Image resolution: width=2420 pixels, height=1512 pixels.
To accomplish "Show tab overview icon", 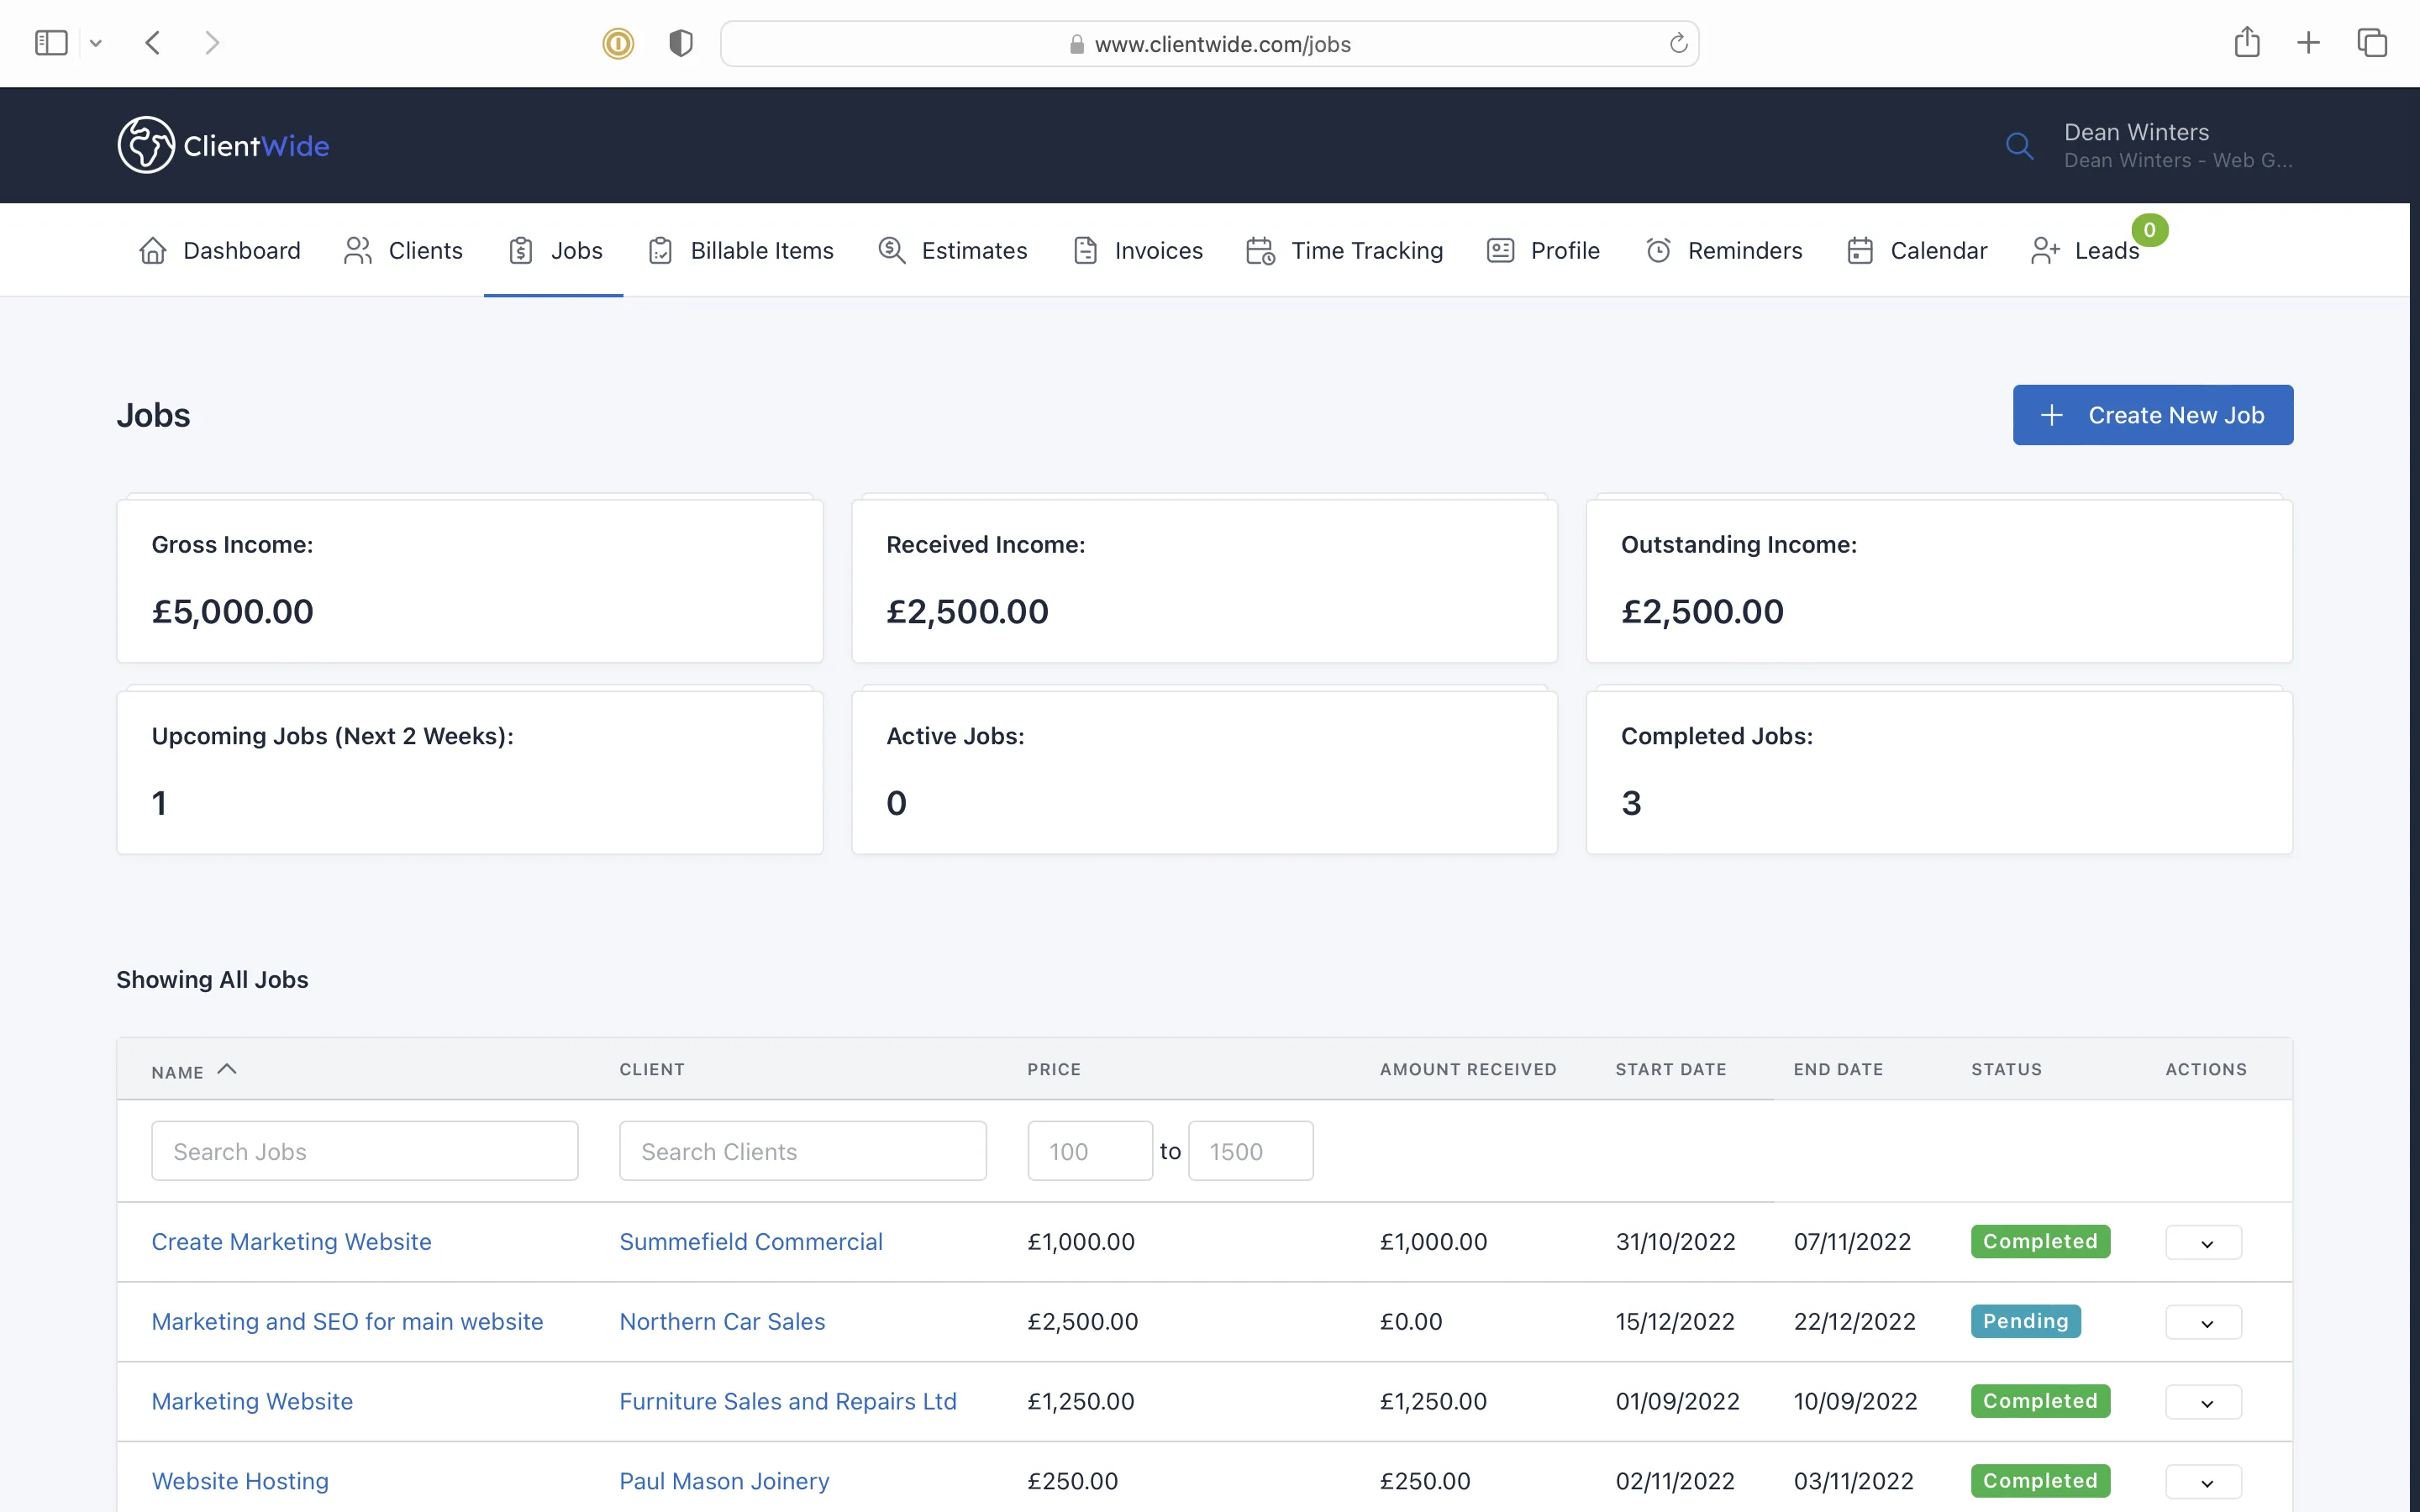I will point(2372,43).
